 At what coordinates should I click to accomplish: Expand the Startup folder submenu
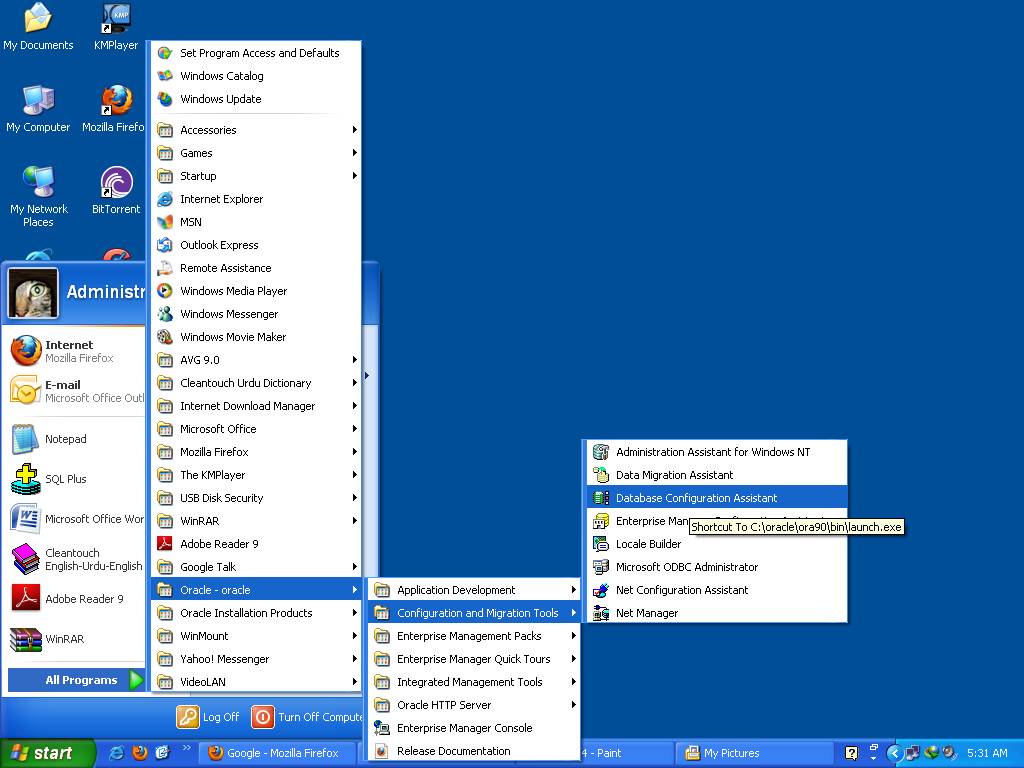pyautogui.click(x=256, y=176)
